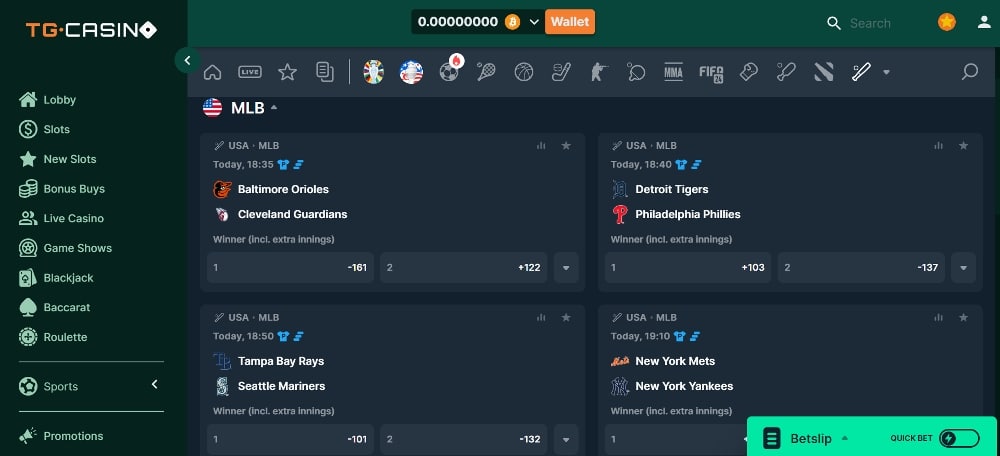Expand more markets for Tigers vs Phillies
Image resolution: width=1000 pixels, height=456 pixels.
click(964, 268)
